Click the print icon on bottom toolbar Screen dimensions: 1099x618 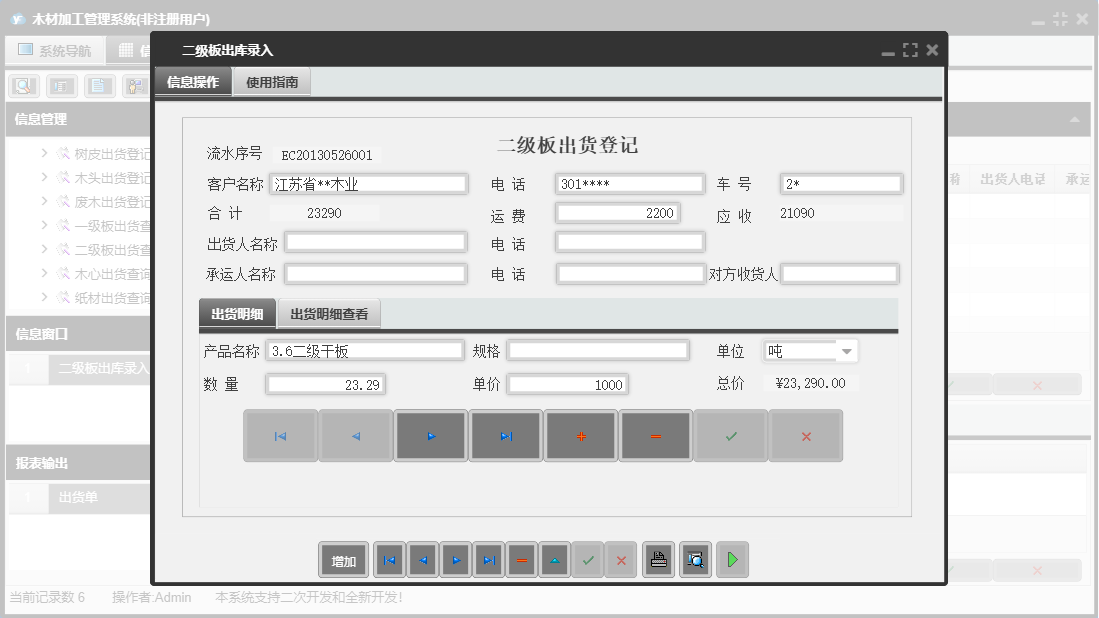pyautogui.click(x=659, y=559)
